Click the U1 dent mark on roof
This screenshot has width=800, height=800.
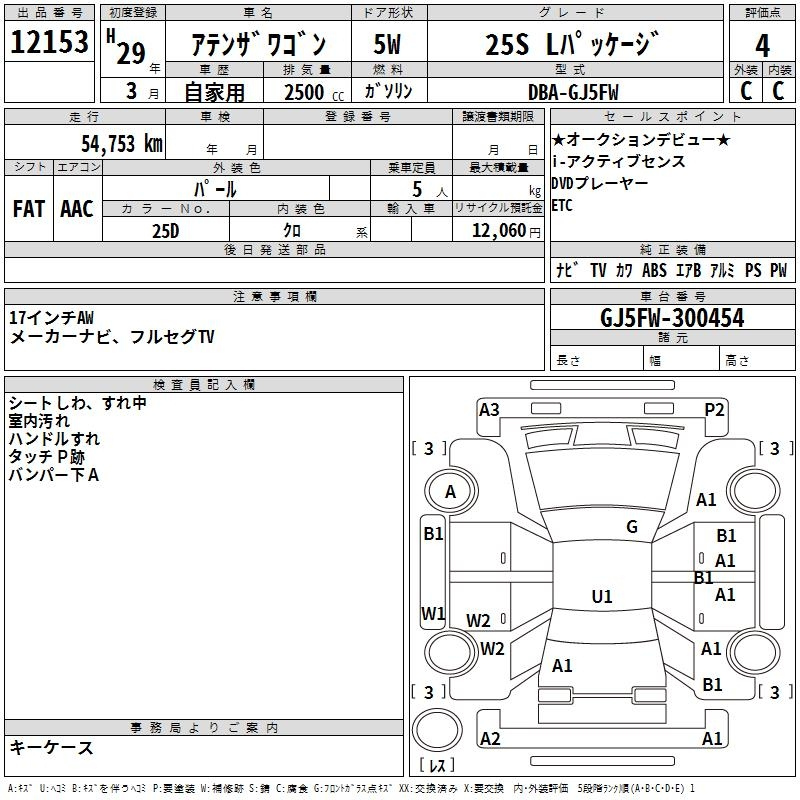pyautogui.click(x=602, y=597)
